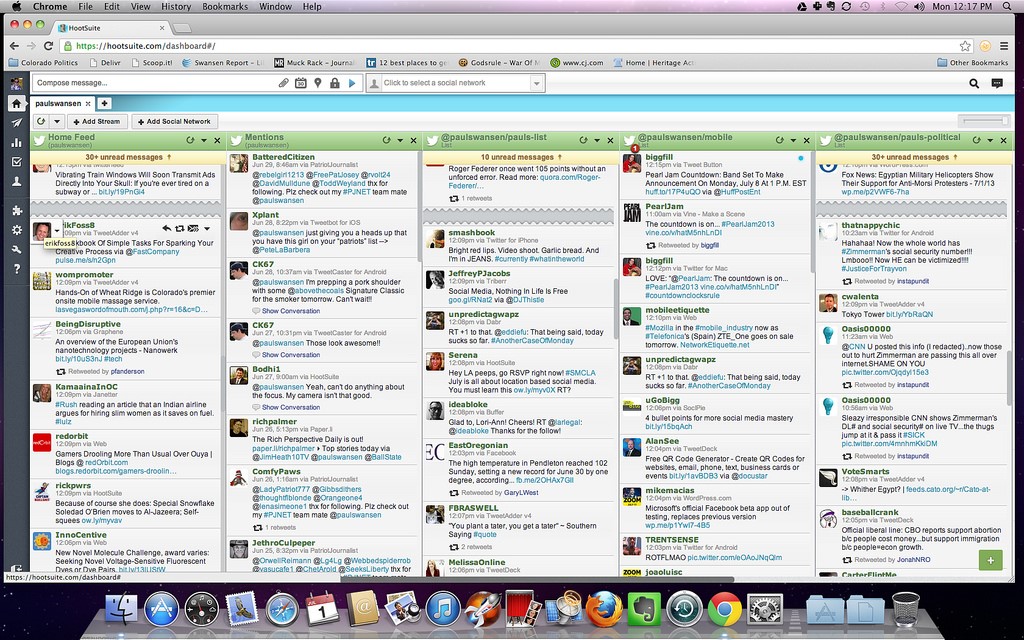Add a new dashboard tab with plus
The height and width of the screenshot is (640, 1024).
(x=104, y=103)
